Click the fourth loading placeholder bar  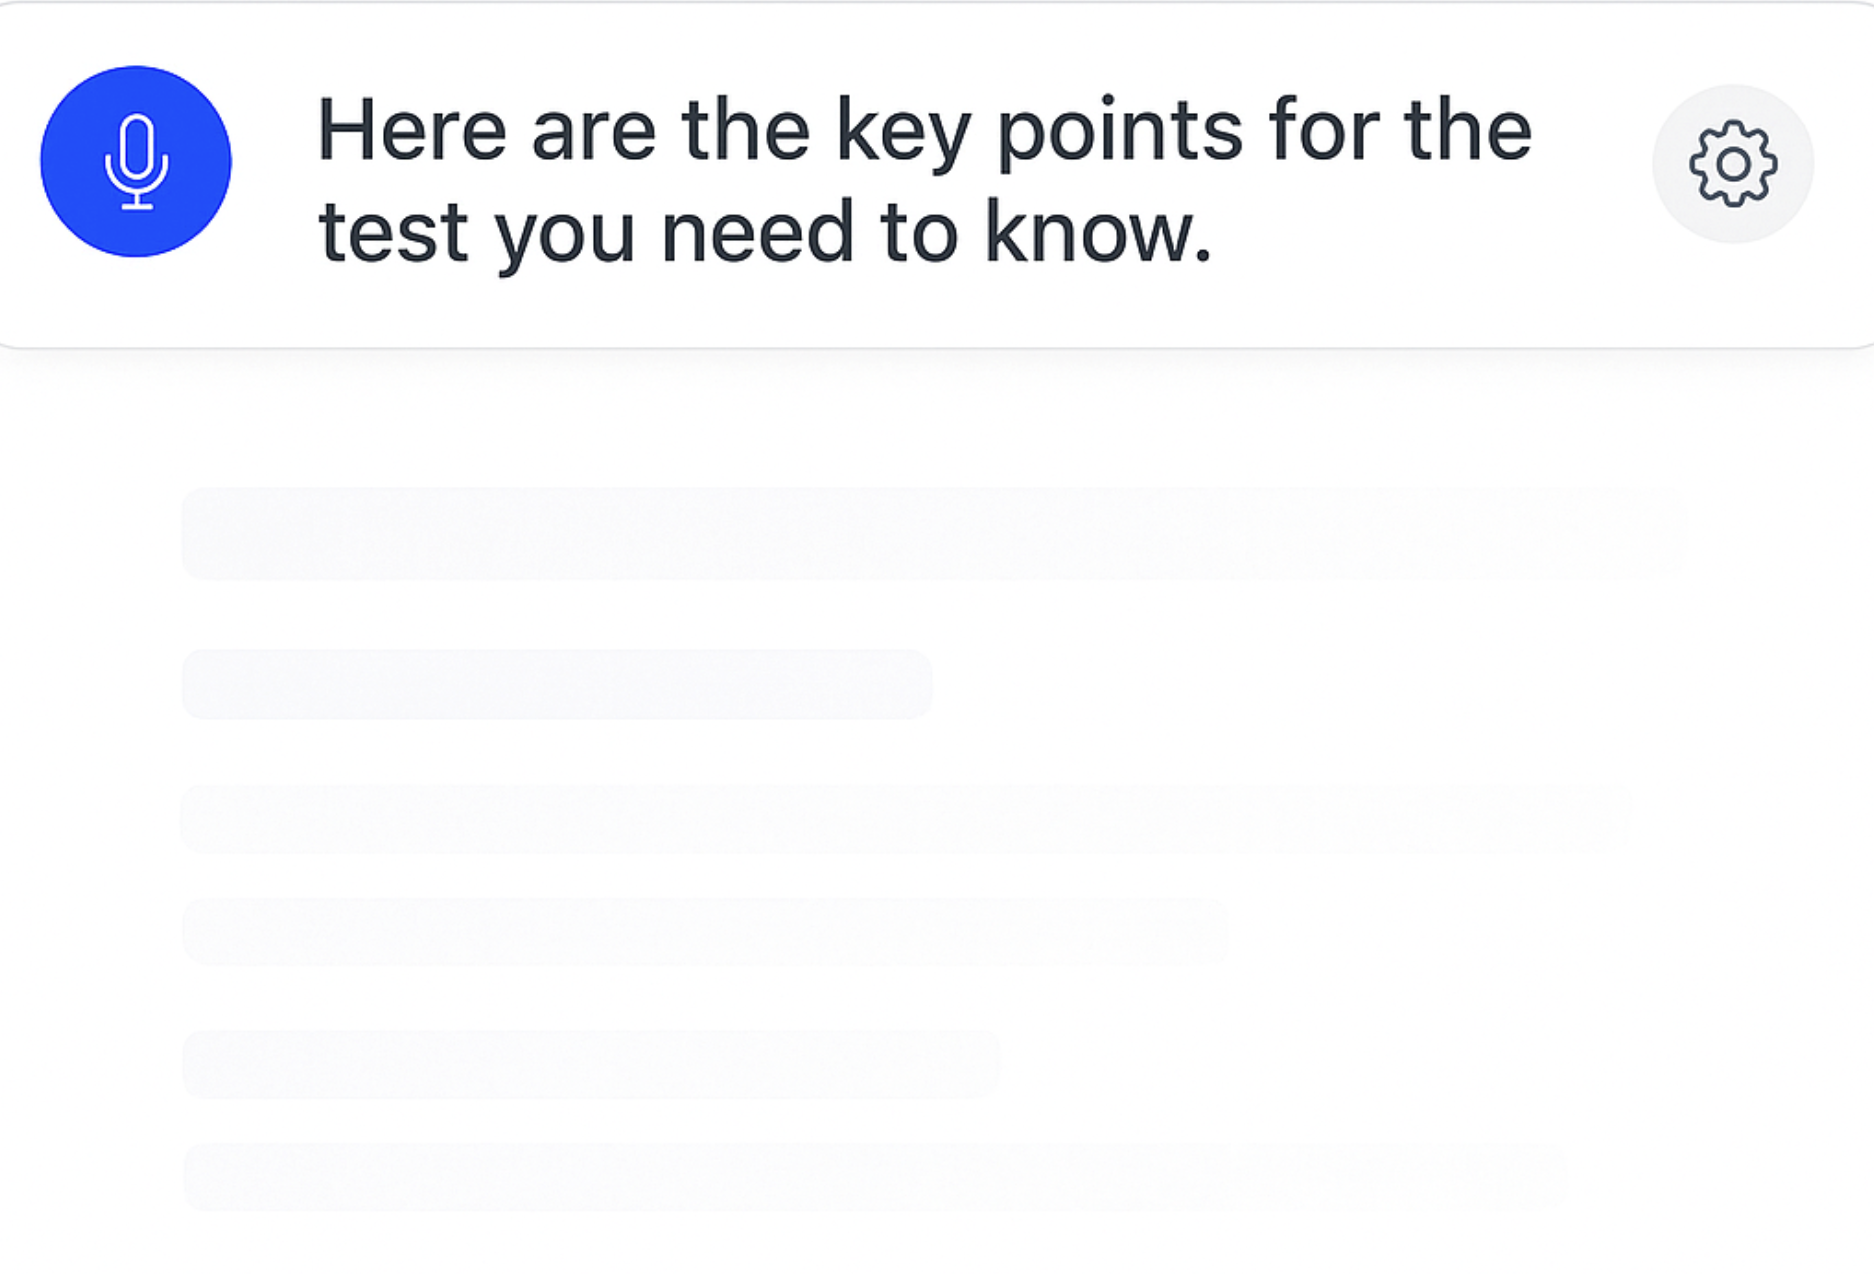[705, 931]
